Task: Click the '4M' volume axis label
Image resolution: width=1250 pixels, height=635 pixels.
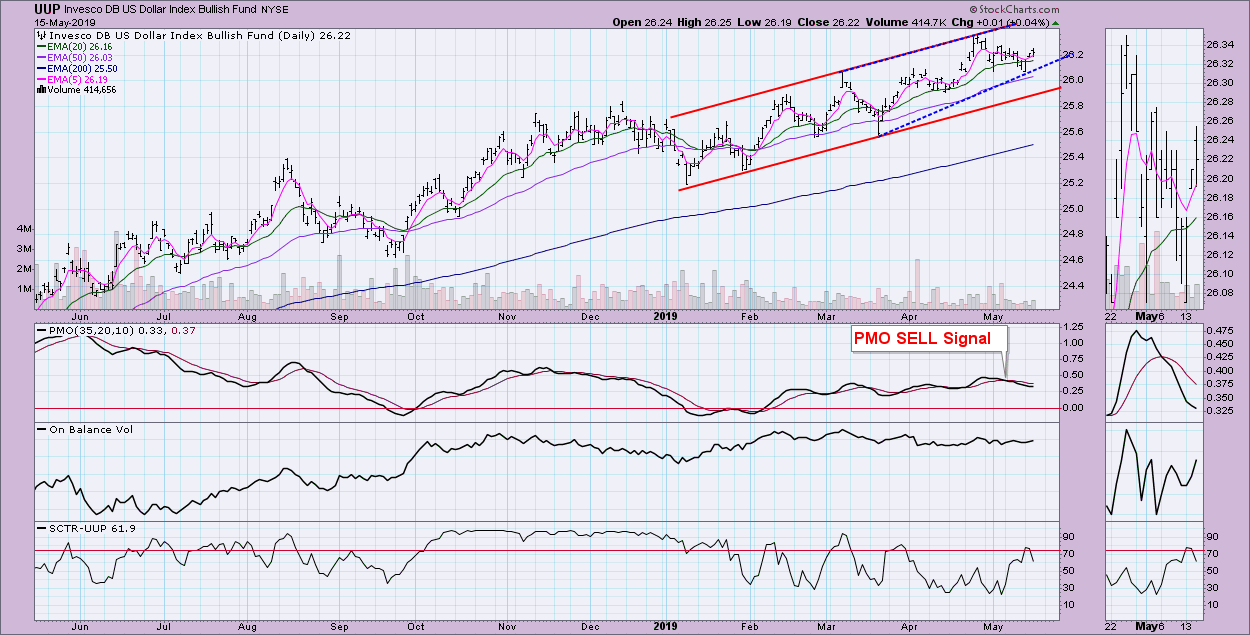Action: coord(23,229)
